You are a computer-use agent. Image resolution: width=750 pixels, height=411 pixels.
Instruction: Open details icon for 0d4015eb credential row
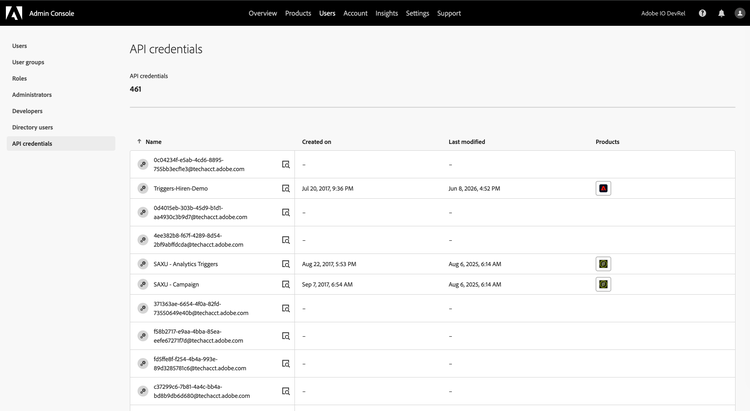[286, 212]
